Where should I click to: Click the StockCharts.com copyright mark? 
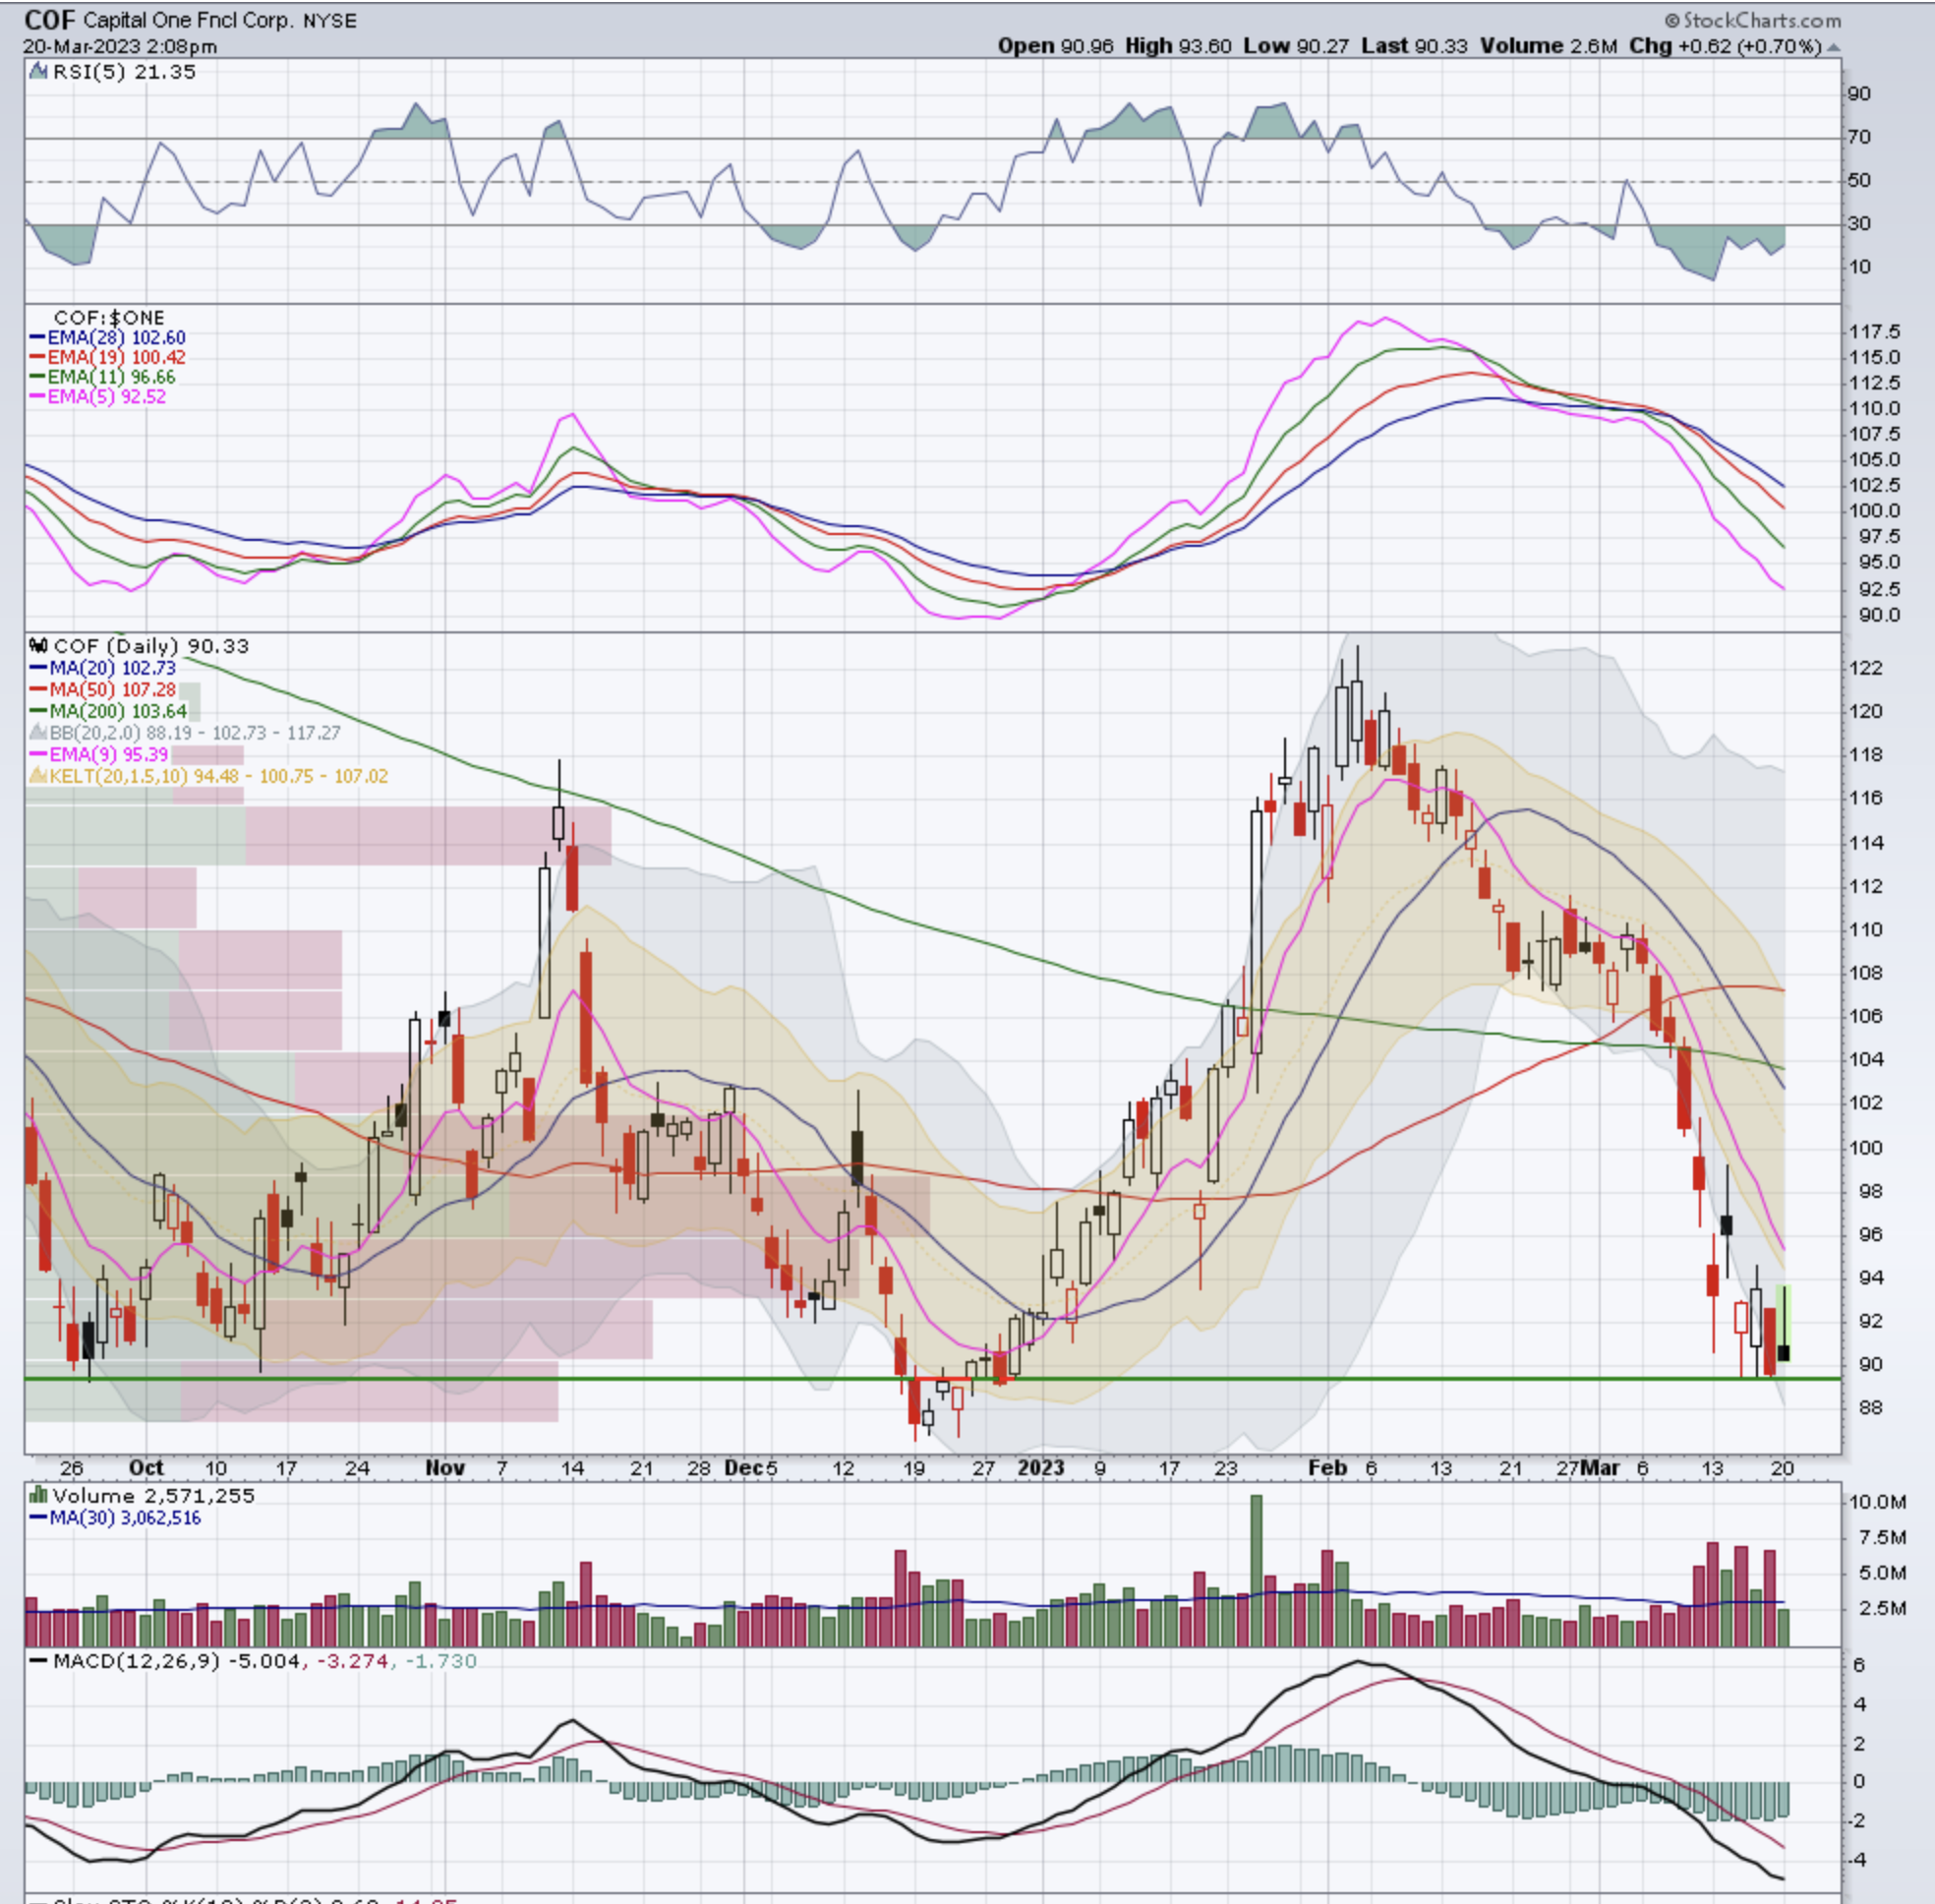coord(1752,20)
